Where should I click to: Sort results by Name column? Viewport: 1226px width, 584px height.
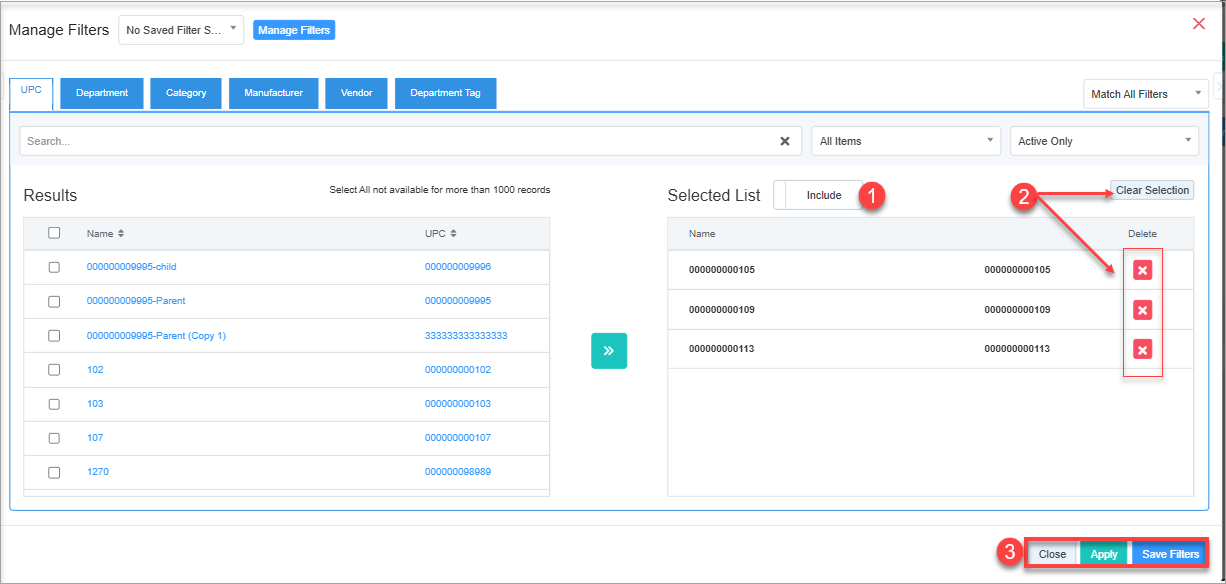105,234
